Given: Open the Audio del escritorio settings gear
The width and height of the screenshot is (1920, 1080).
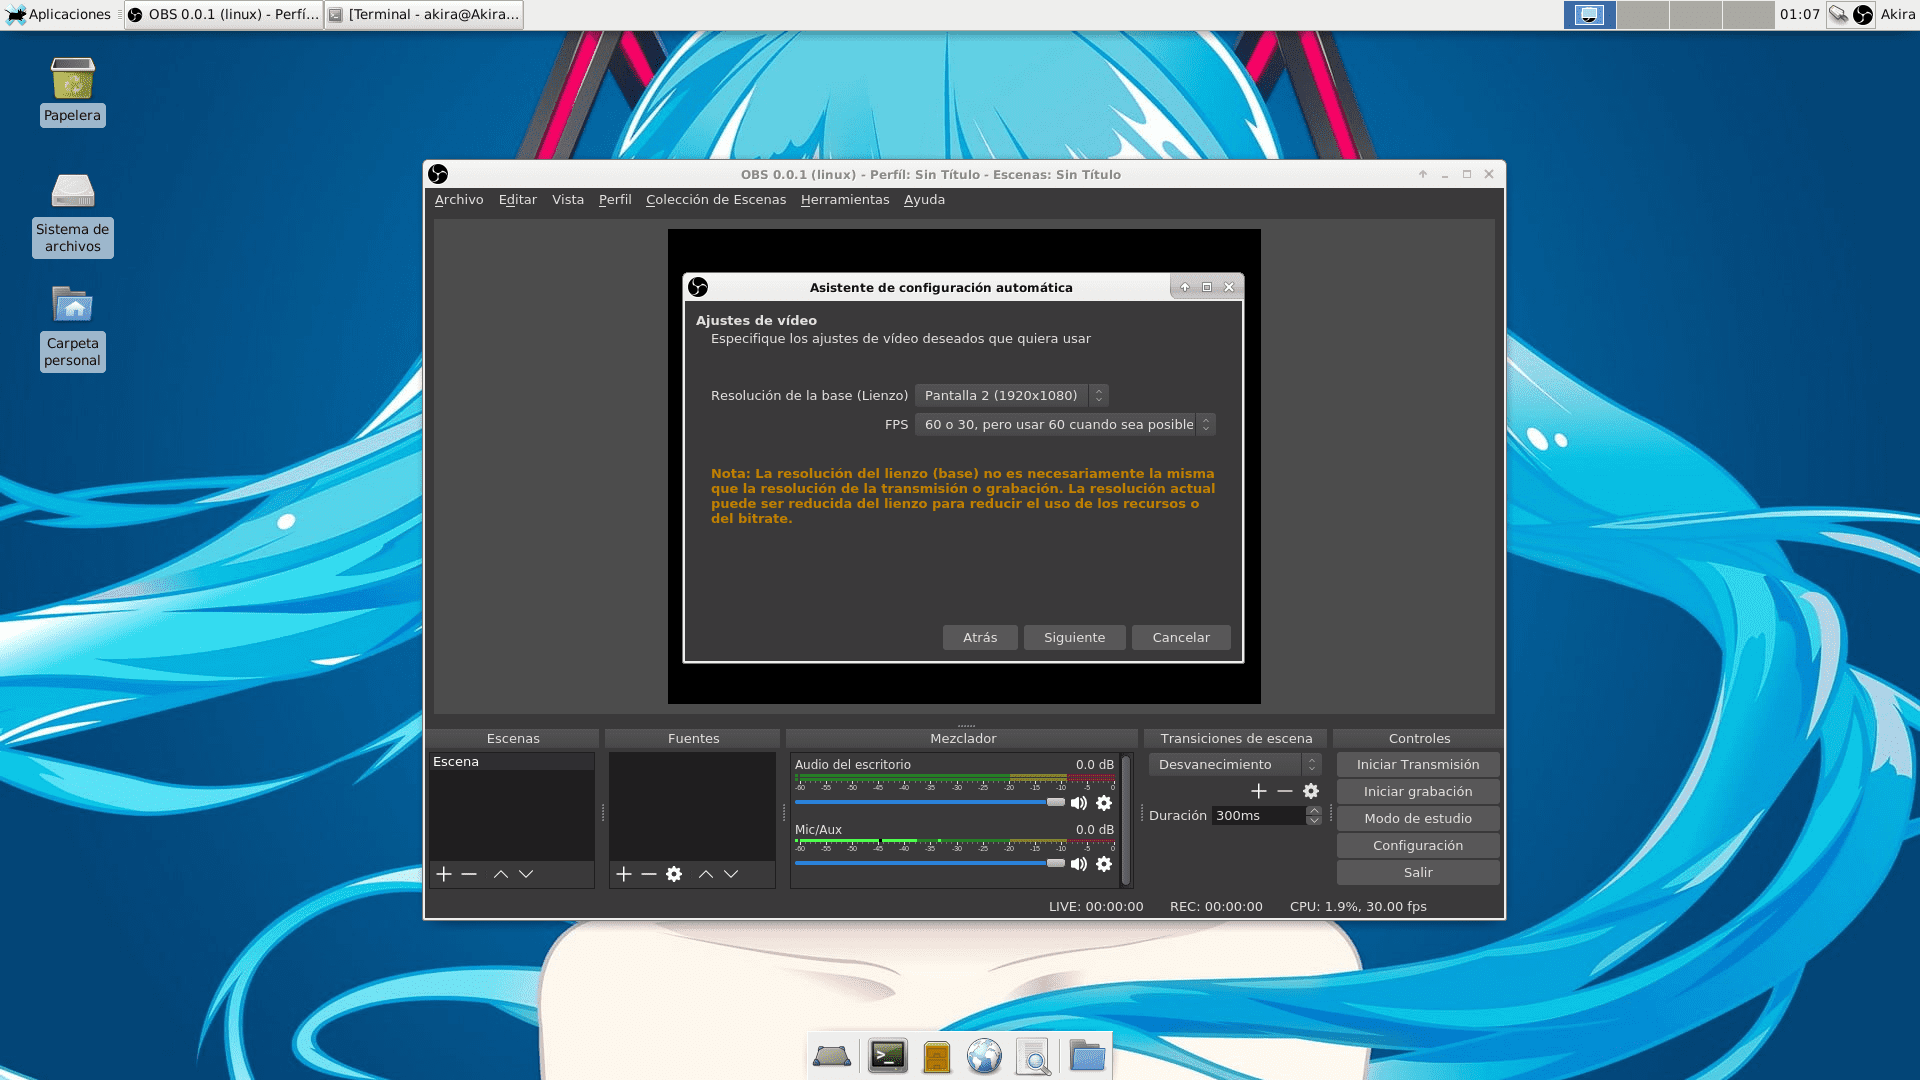Looking at the screenshot, I should pos(1104,802).
